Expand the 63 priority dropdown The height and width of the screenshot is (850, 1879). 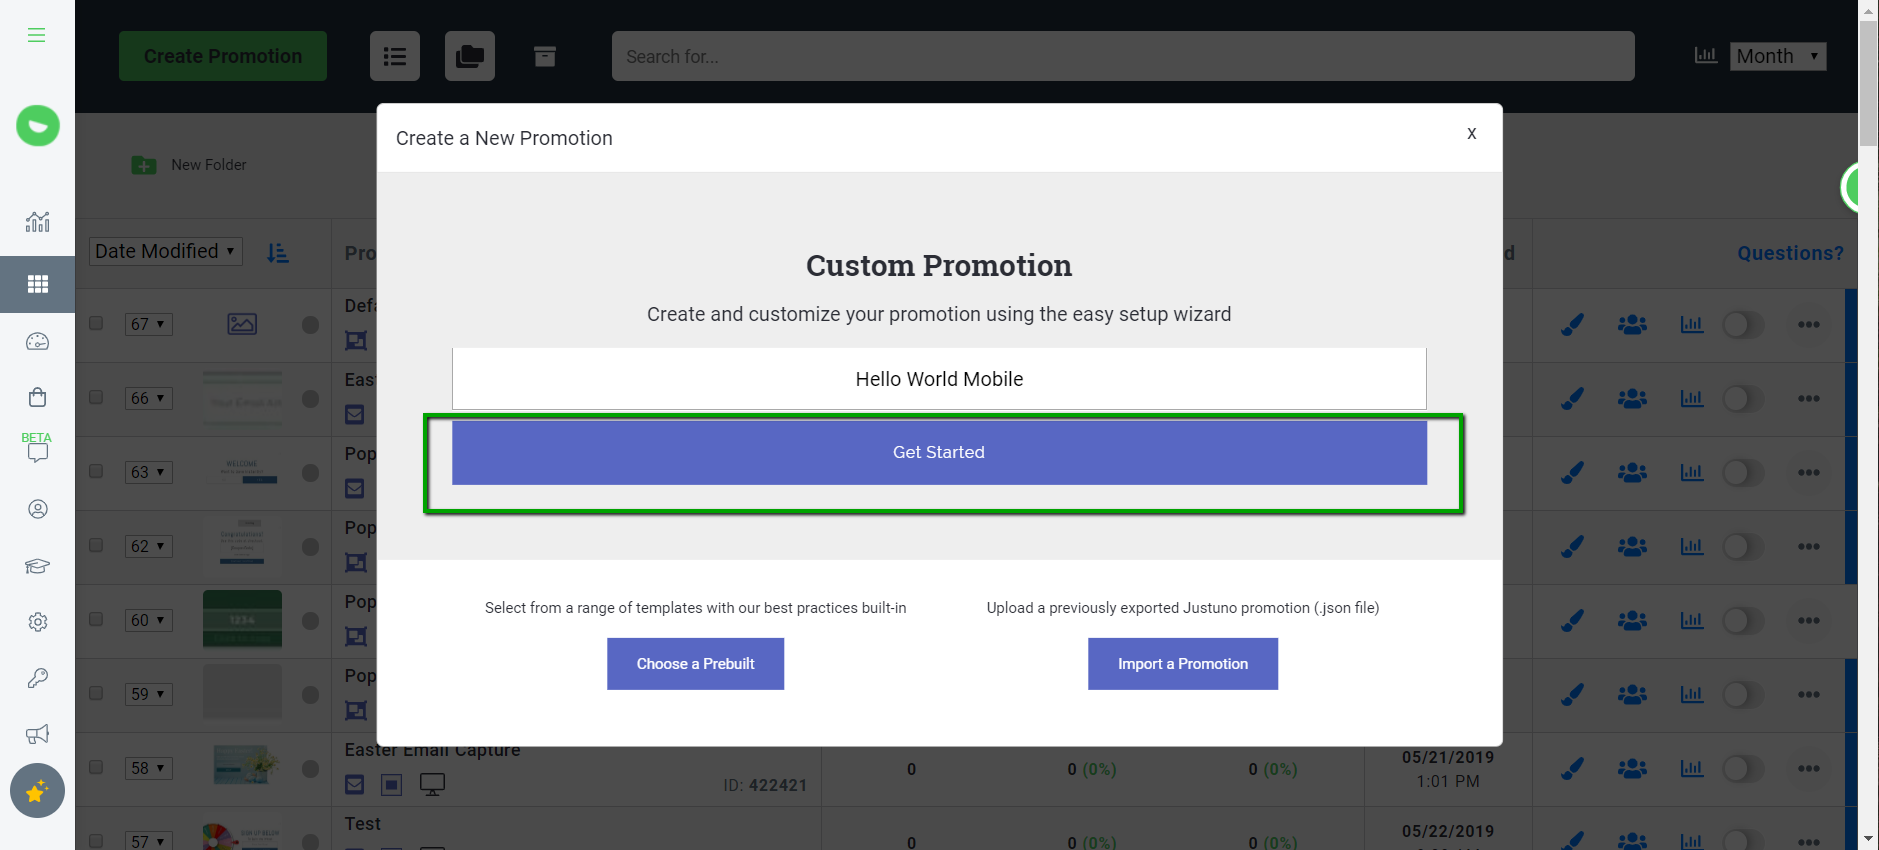[148, 472]
